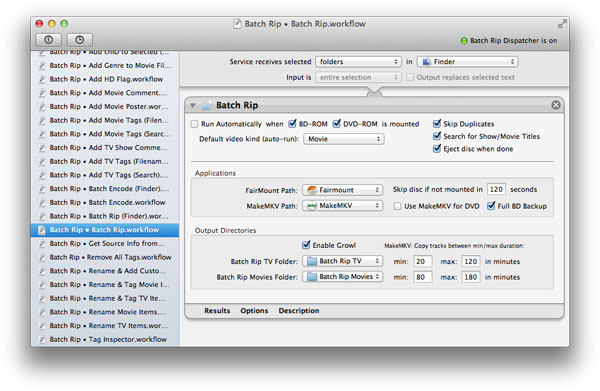
Task: Click the Batch Rip action title icon
Action: tap(207, 105)
